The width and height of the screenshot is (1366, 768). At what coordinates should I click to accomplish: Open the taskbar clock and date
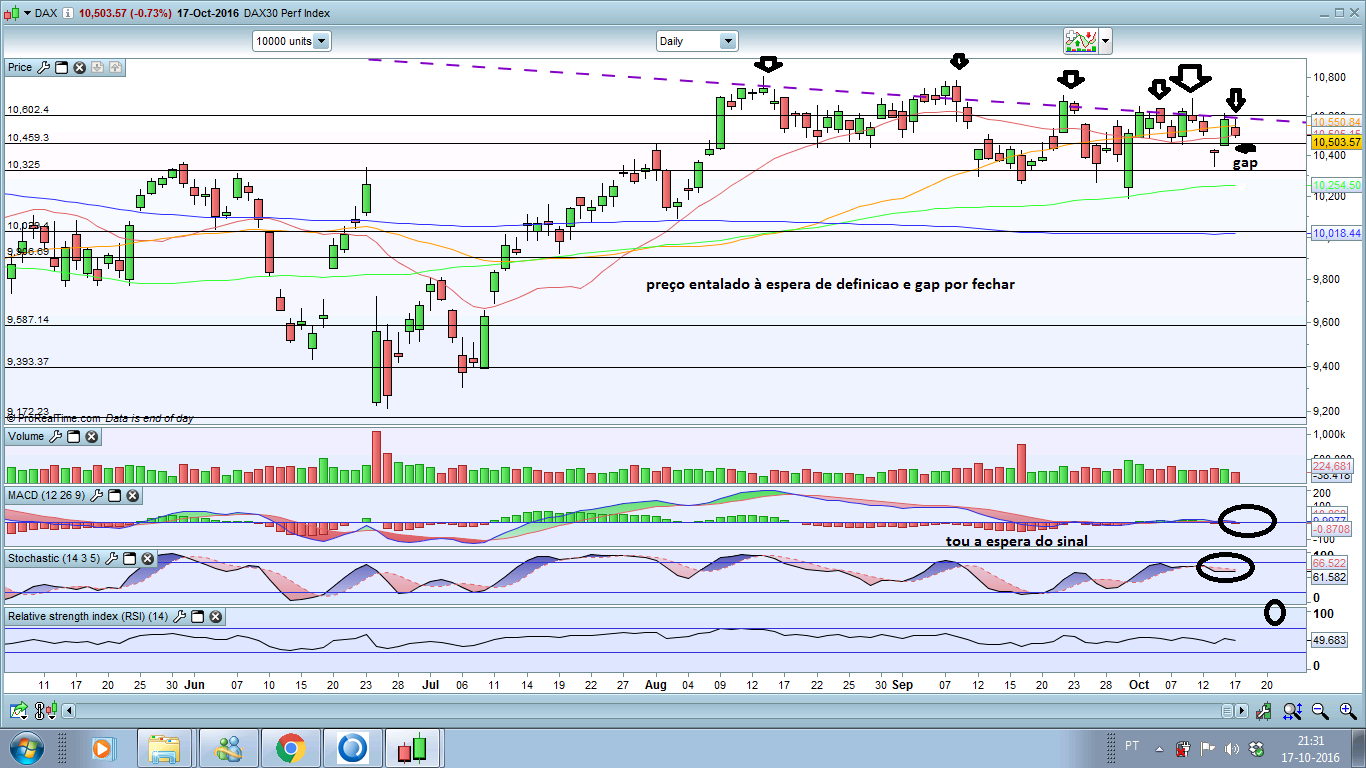[x=1312, y=748]
